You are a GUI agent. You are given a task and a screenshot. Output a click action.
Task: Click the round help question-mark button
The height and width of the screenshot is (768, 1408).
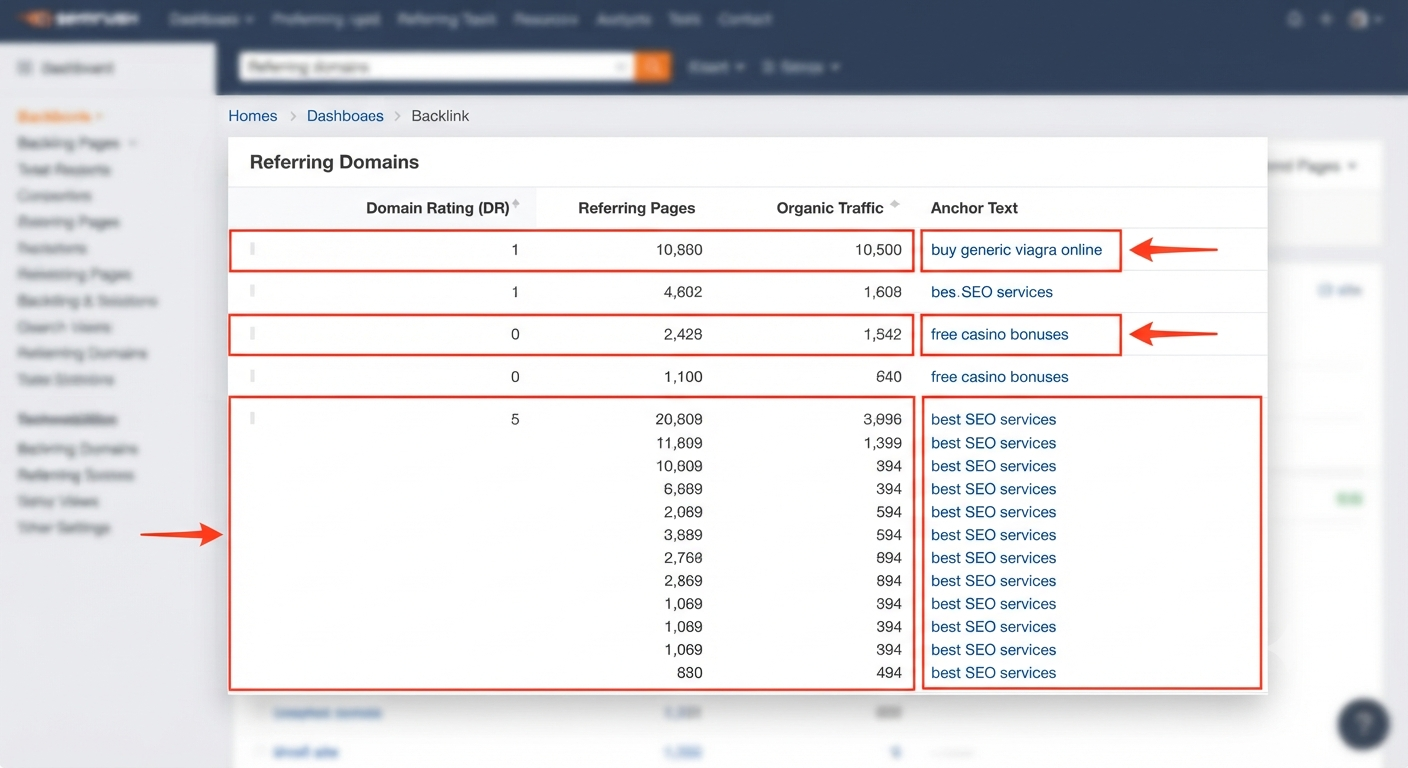point(1363,724)
